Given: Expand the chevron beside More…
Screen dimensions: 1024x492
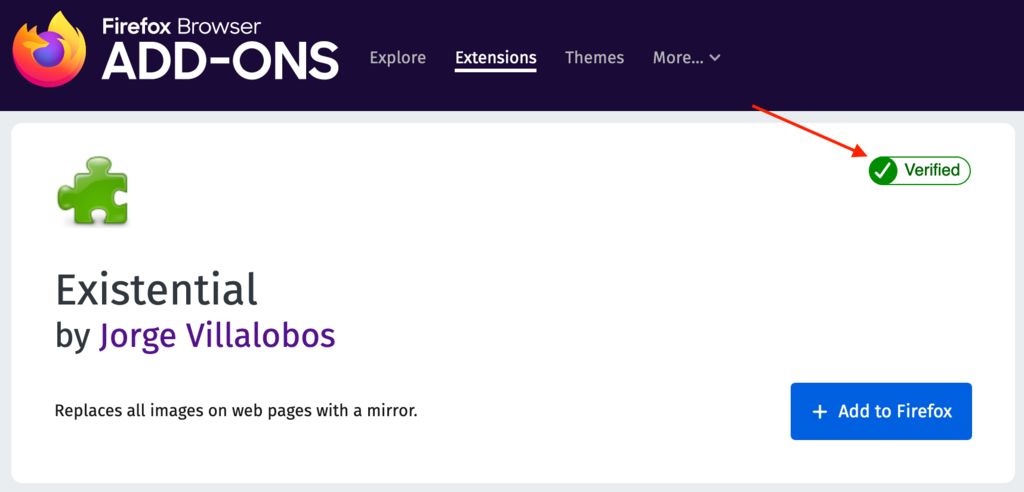Looking at the screenshot, I should [x=714, y=58].
